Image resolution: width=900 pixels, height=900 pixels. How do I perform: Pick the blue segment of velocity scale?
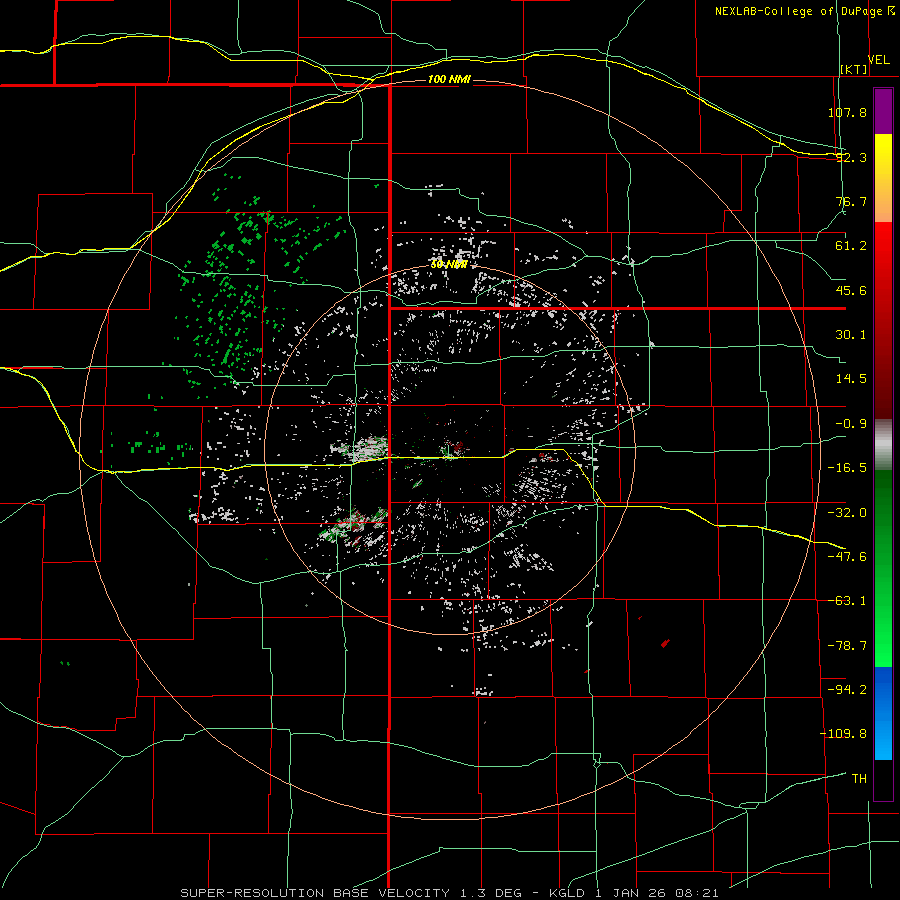pos(883,713)
